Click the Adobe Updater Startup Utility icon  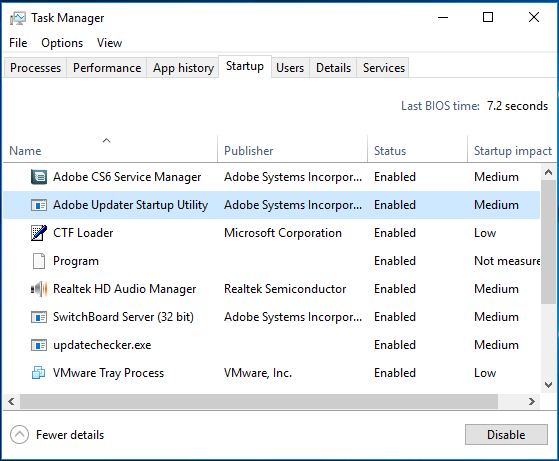(39, 205)
